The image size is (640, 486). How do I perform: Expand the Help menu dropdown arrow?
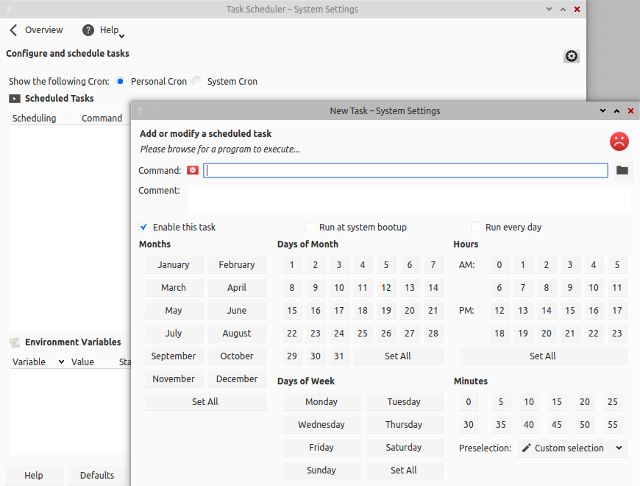point(121,36)
